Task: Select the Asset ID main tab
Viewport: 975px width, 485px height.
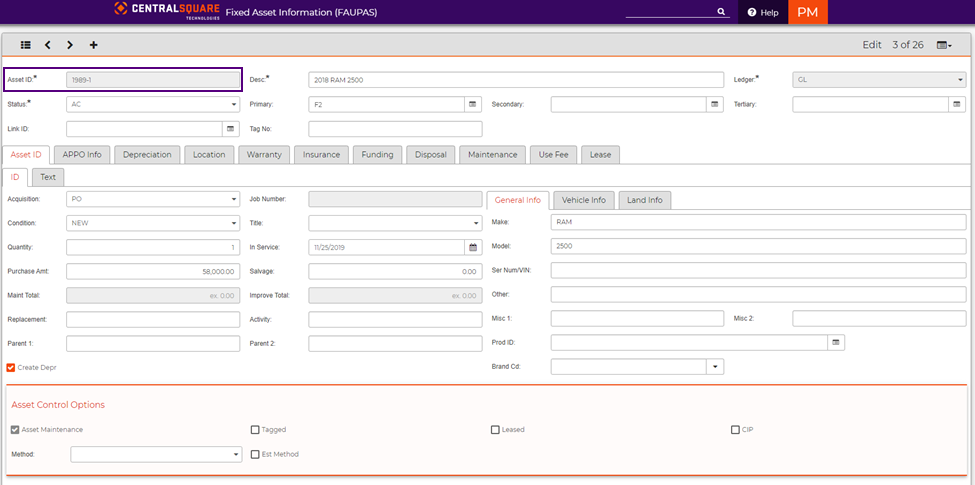Action: (x=26, y=155)
